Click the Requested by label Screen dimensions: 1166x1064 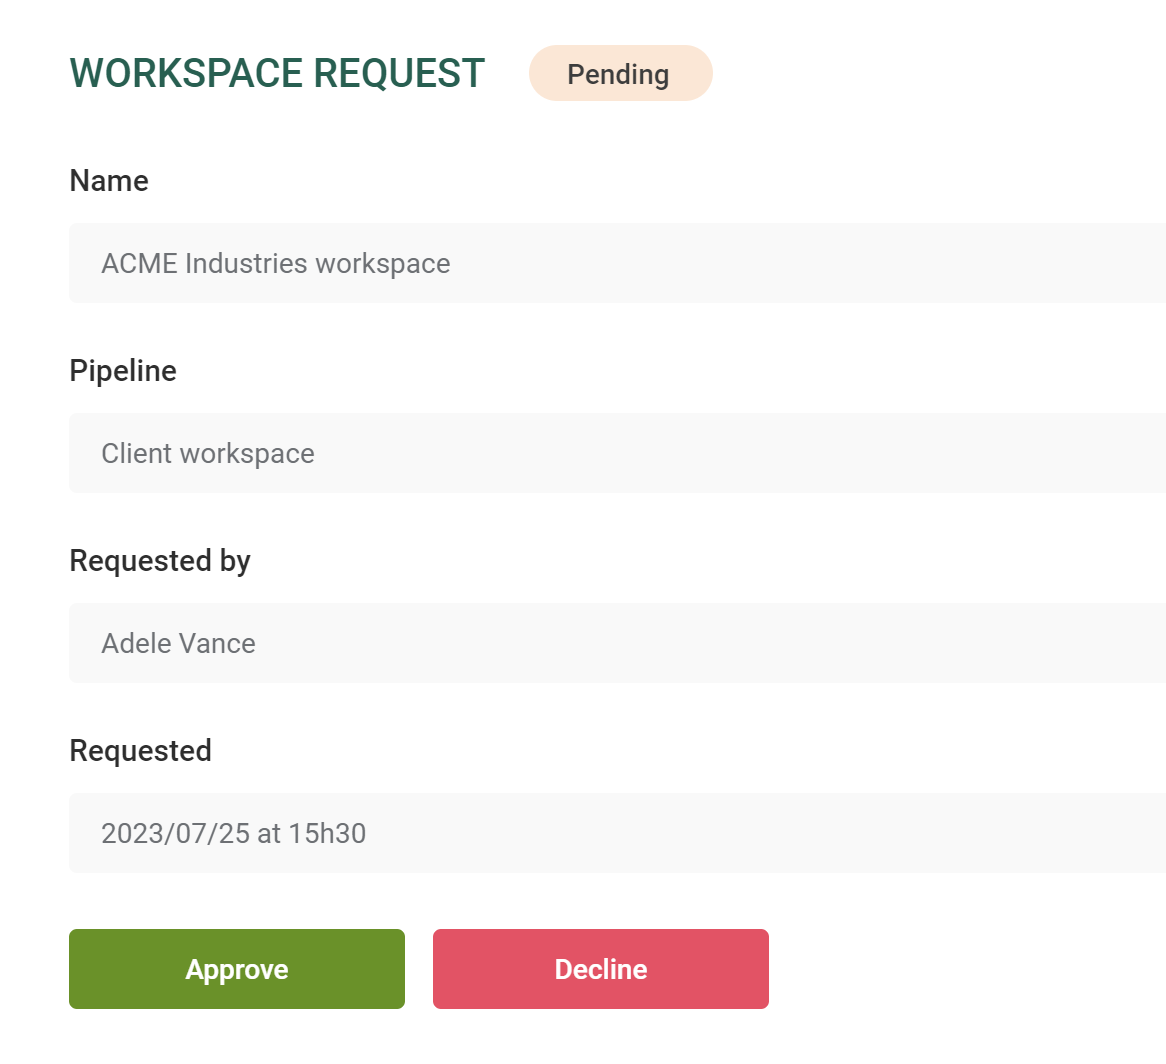coord(160,561)
